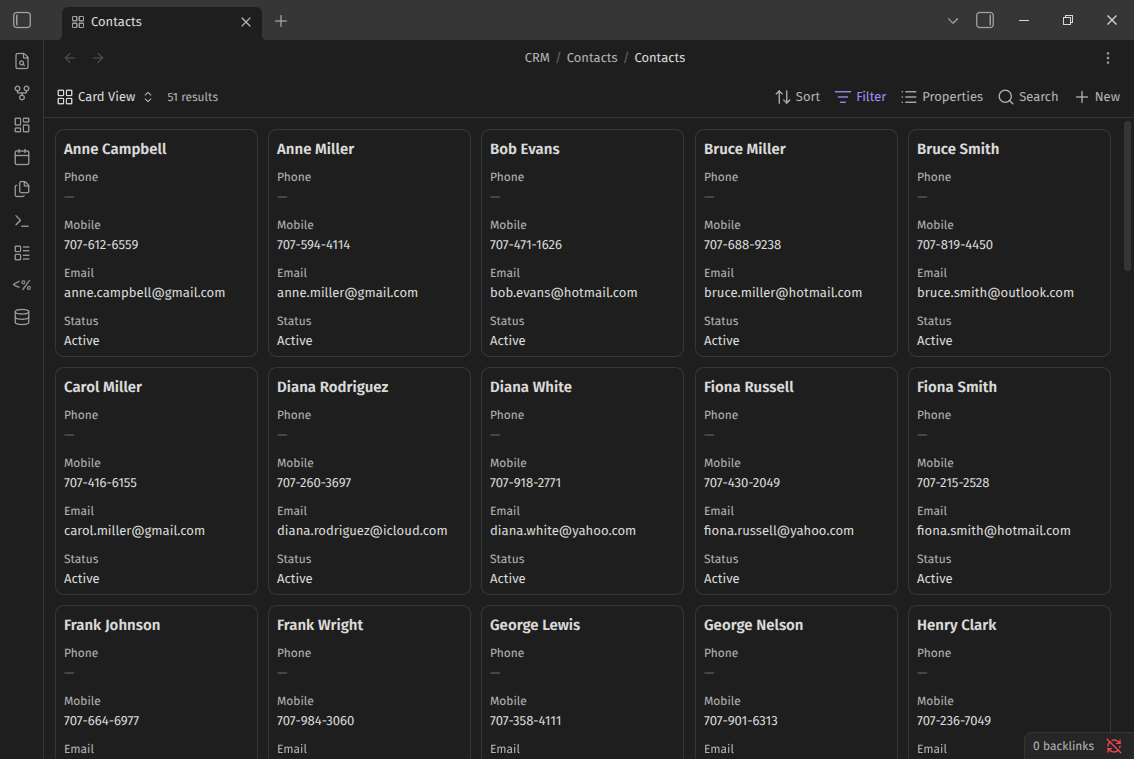
Task: Open the Properties settings
Action: (x=942, y=97)
